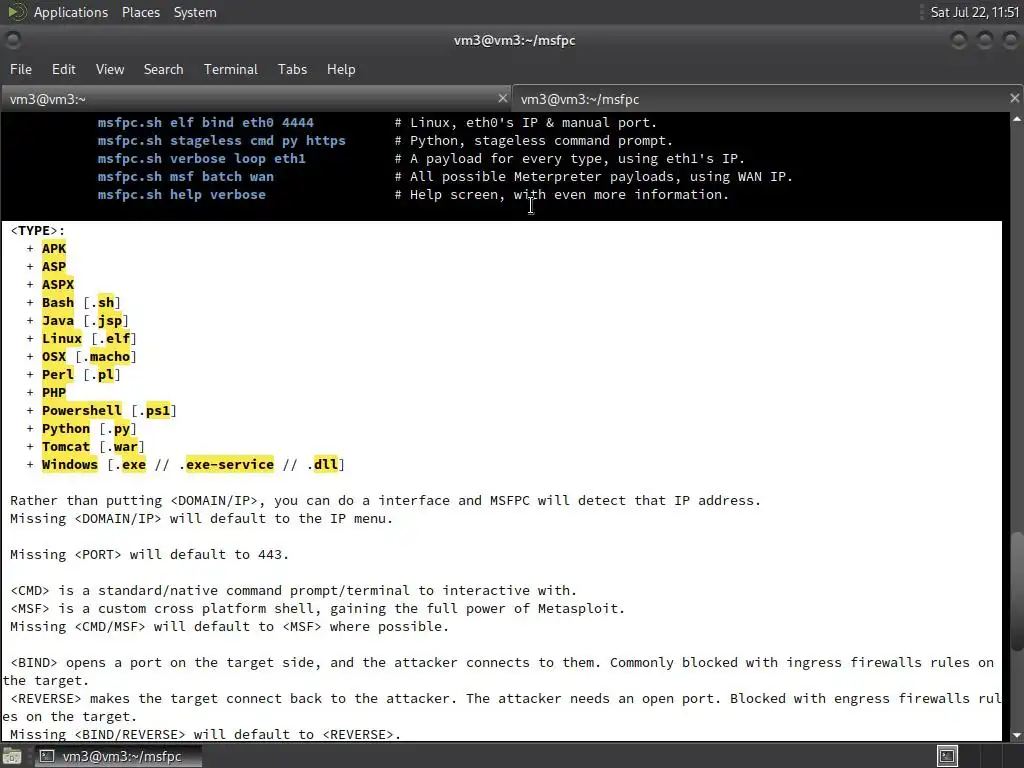Image resolution: width=1024 pixels, height=768 pixels.
Task: Close the vm3@vm3:~/msfpc tab
Action: coord(1014,99)
